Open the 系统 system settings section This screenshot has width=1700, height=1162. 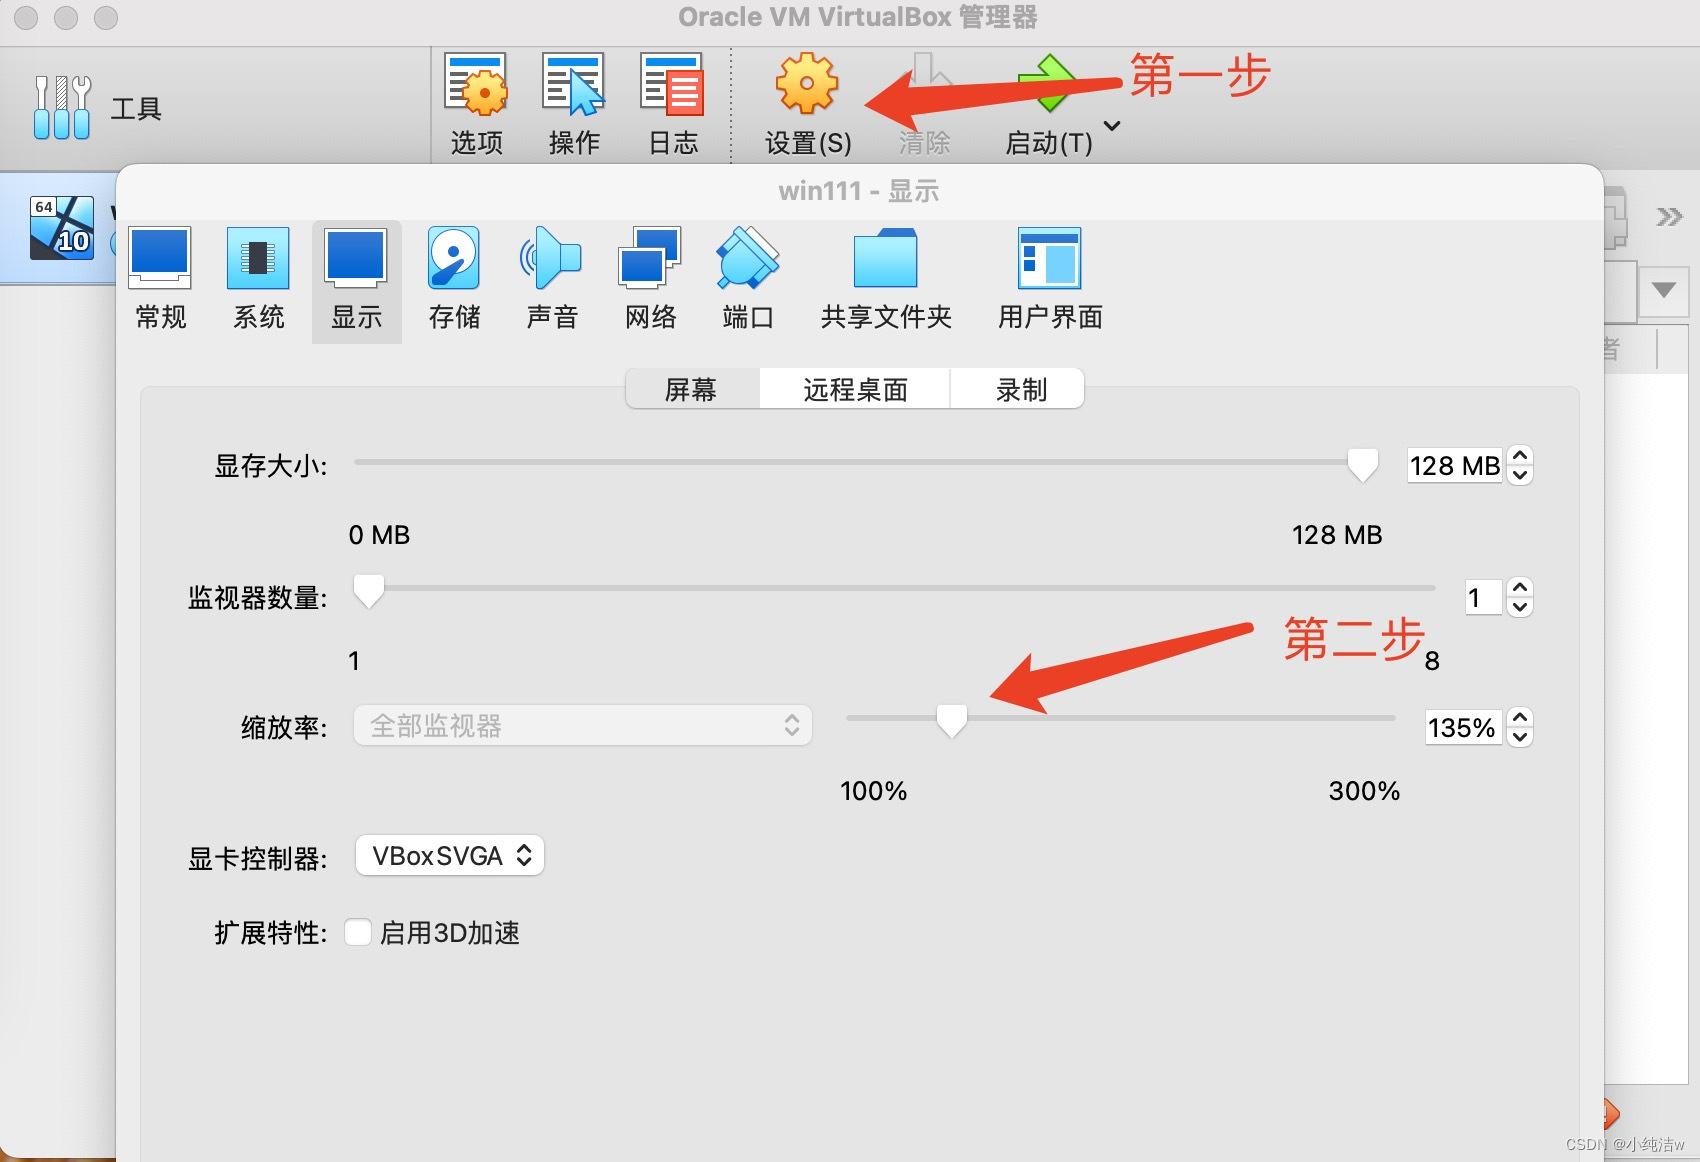[x=259, y=280]
